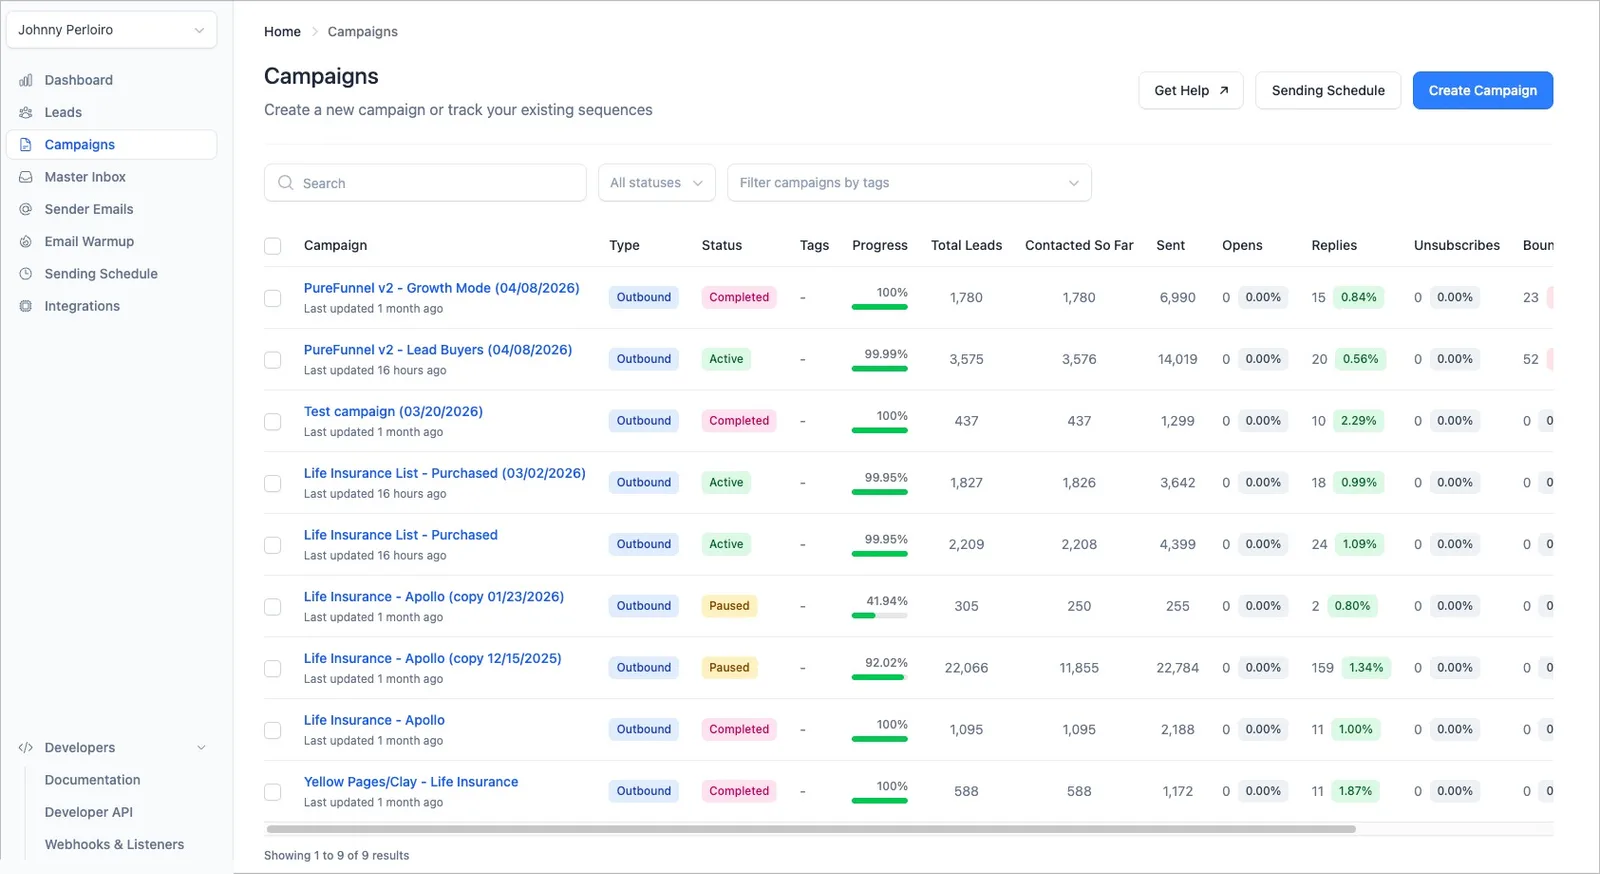Check the Life Insurance - Apollo (copy 01/23/2026) checkbox

pyautogui.click(x=272, y=607)
